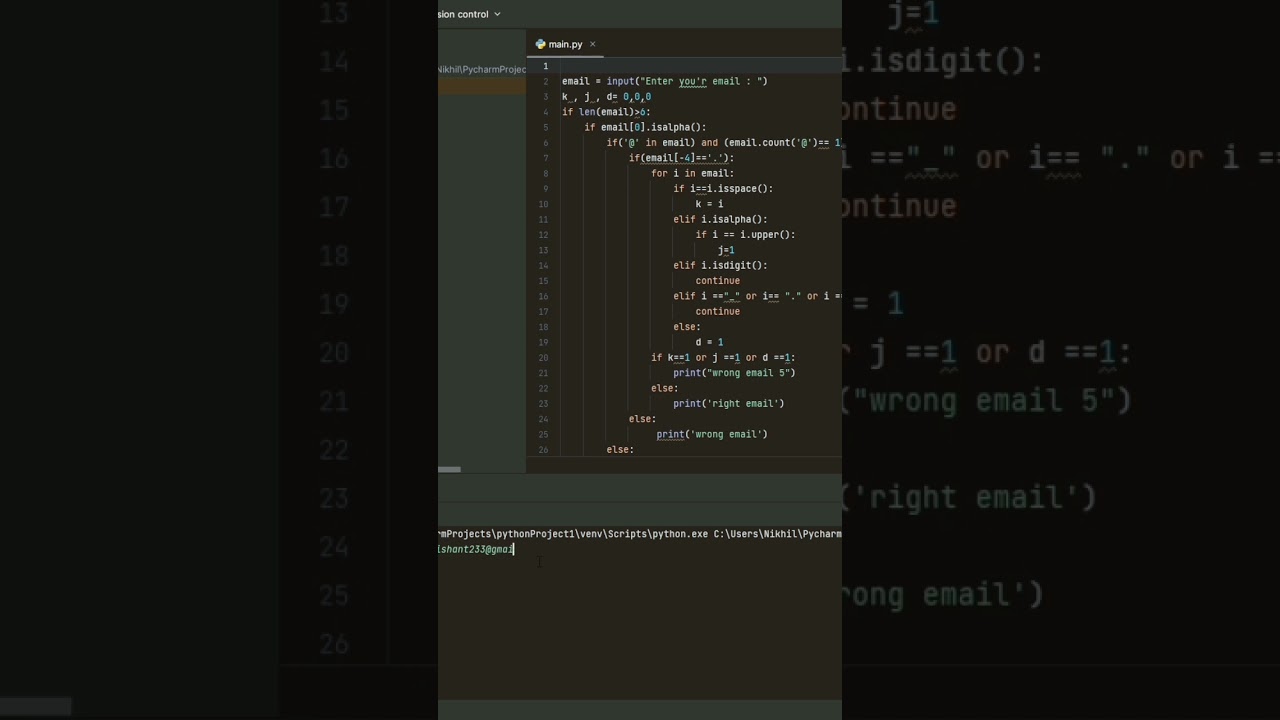Screen dimensions: 1280x720
Task: Click the "if(email[-4]=='.')" line
Action: pyautogui.click(x=681, y=158)
